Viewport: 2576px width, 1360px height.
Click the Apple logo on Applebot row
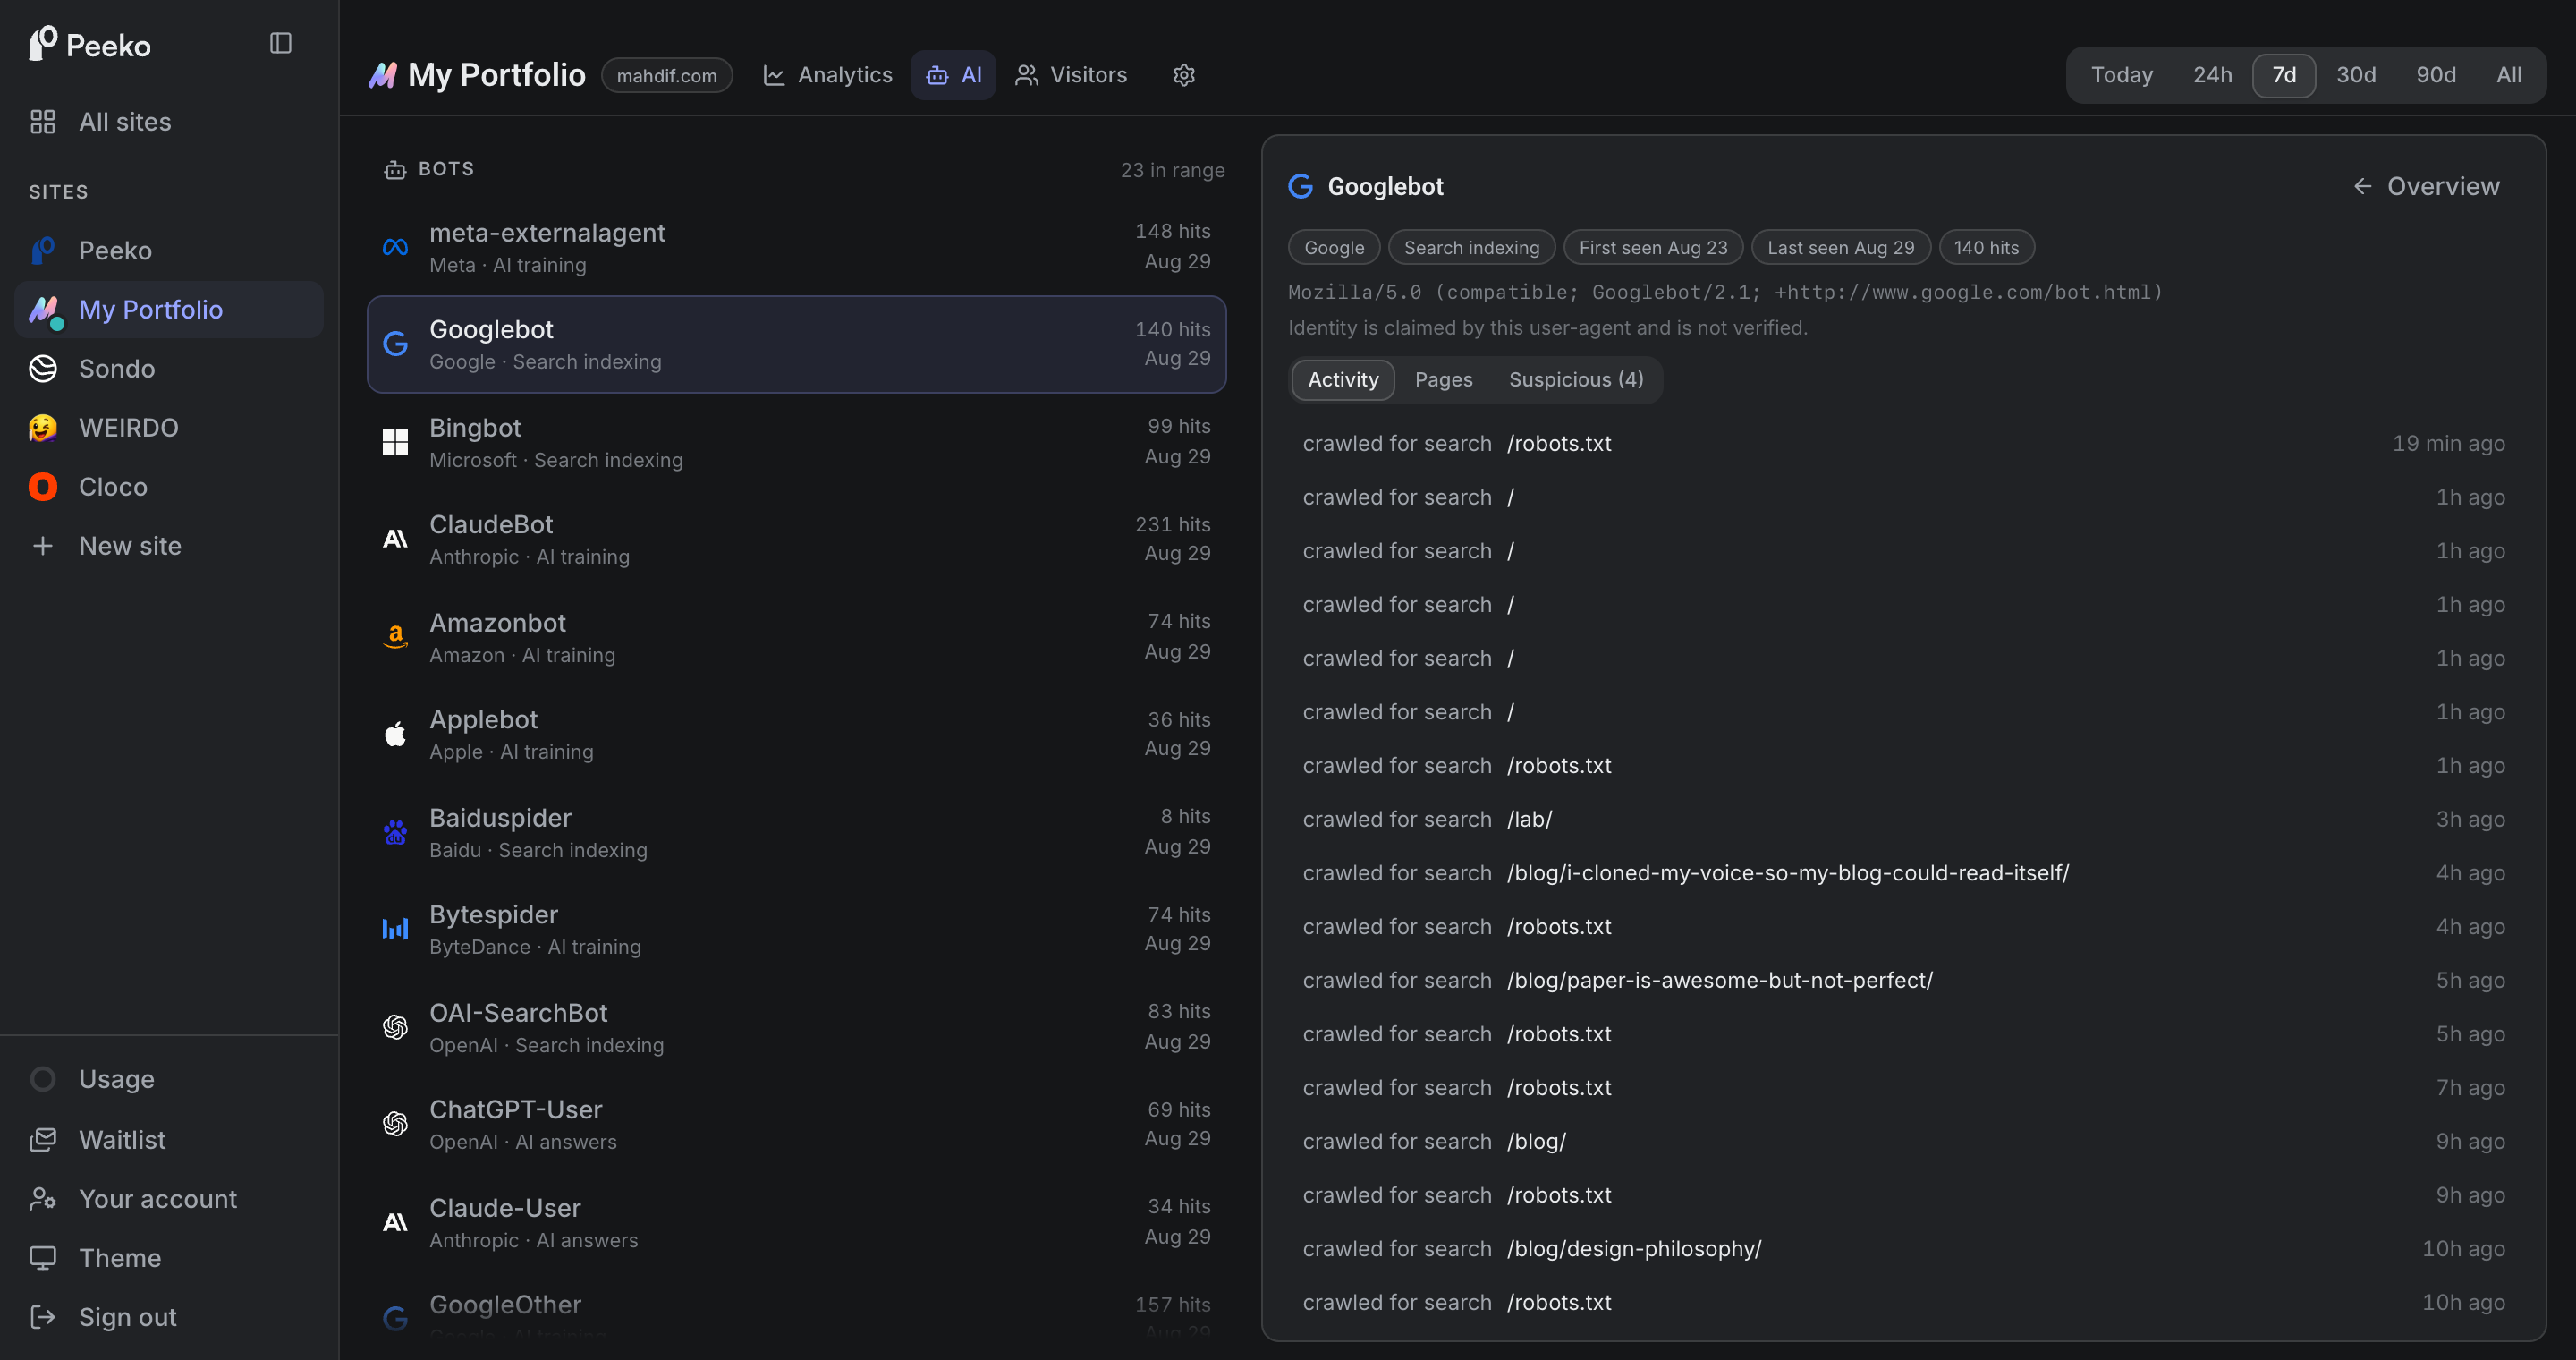point(395,734)
